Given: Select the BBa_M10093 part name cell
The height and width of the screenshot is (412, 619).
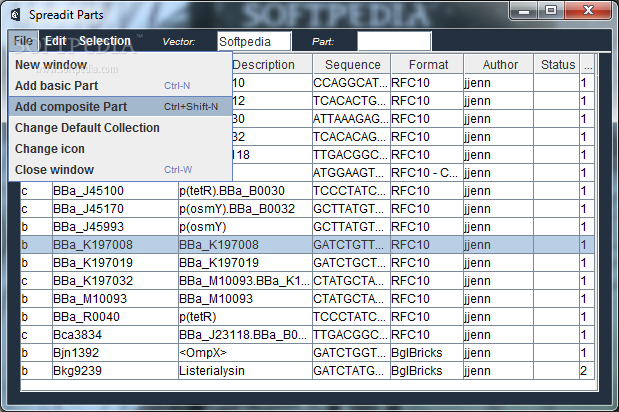Looking at the screenshot, I should pos(115,299).
